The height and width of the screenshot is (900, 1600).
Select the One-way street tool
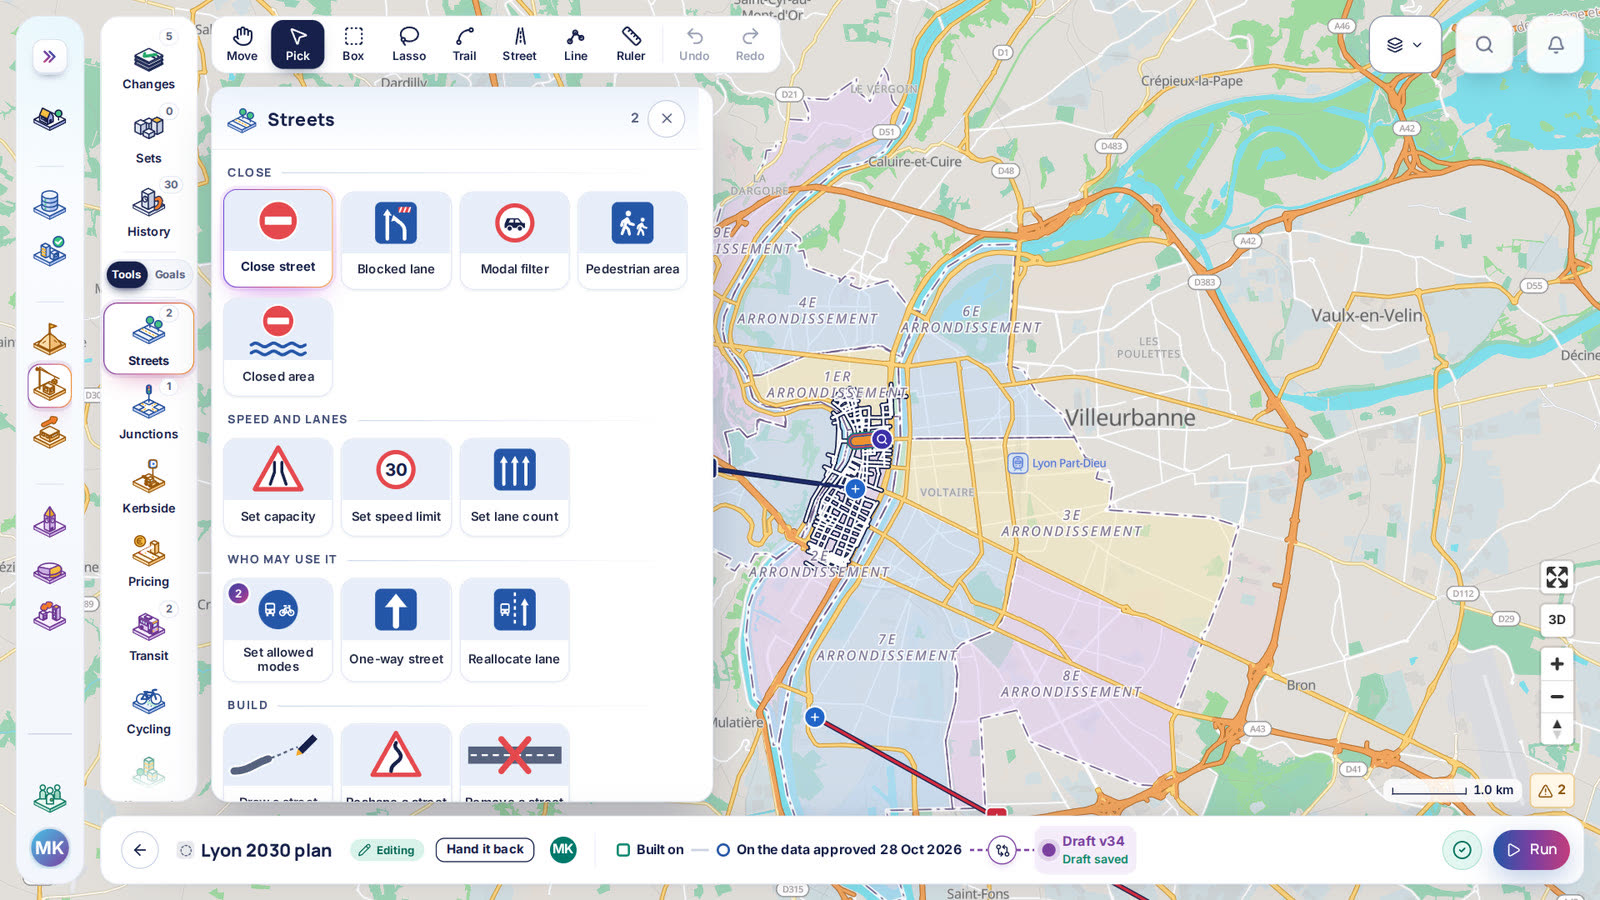click(396, 630)
